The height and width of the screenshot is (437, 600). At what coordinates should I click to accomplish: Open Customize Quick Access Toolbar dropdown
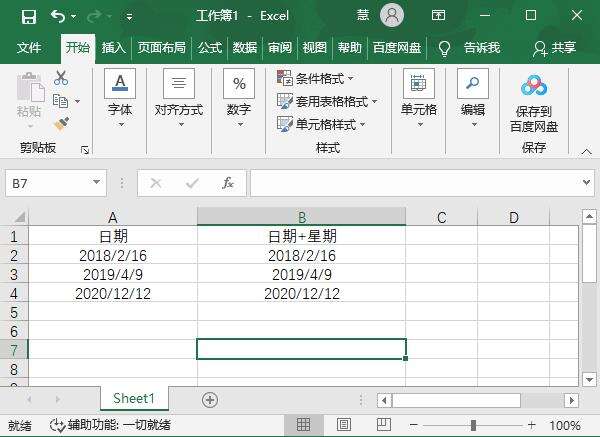(129, 17)
